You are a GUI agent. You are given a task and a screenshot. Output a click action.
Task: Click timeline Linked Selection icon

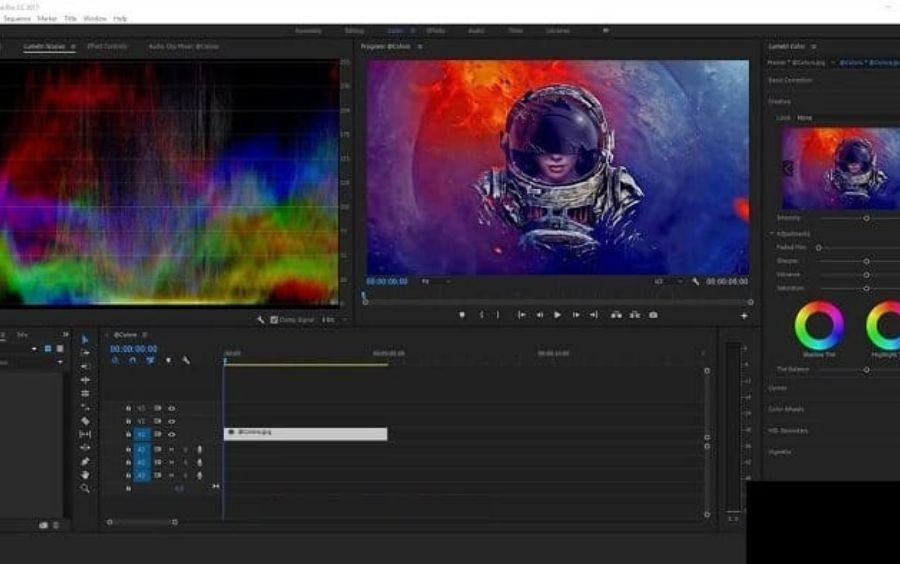point(150,360)
